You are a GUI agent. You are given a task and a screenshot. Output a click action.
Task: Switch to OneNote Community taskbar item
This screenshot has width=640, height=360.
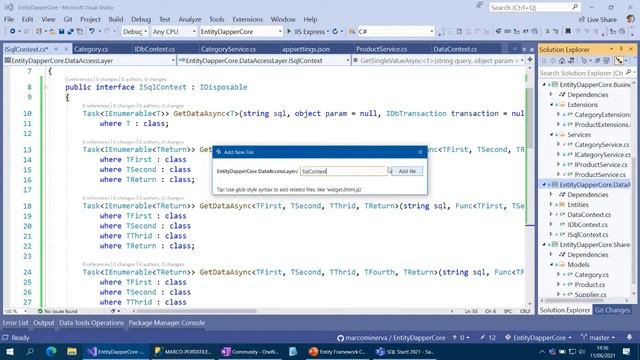point(249,351)
